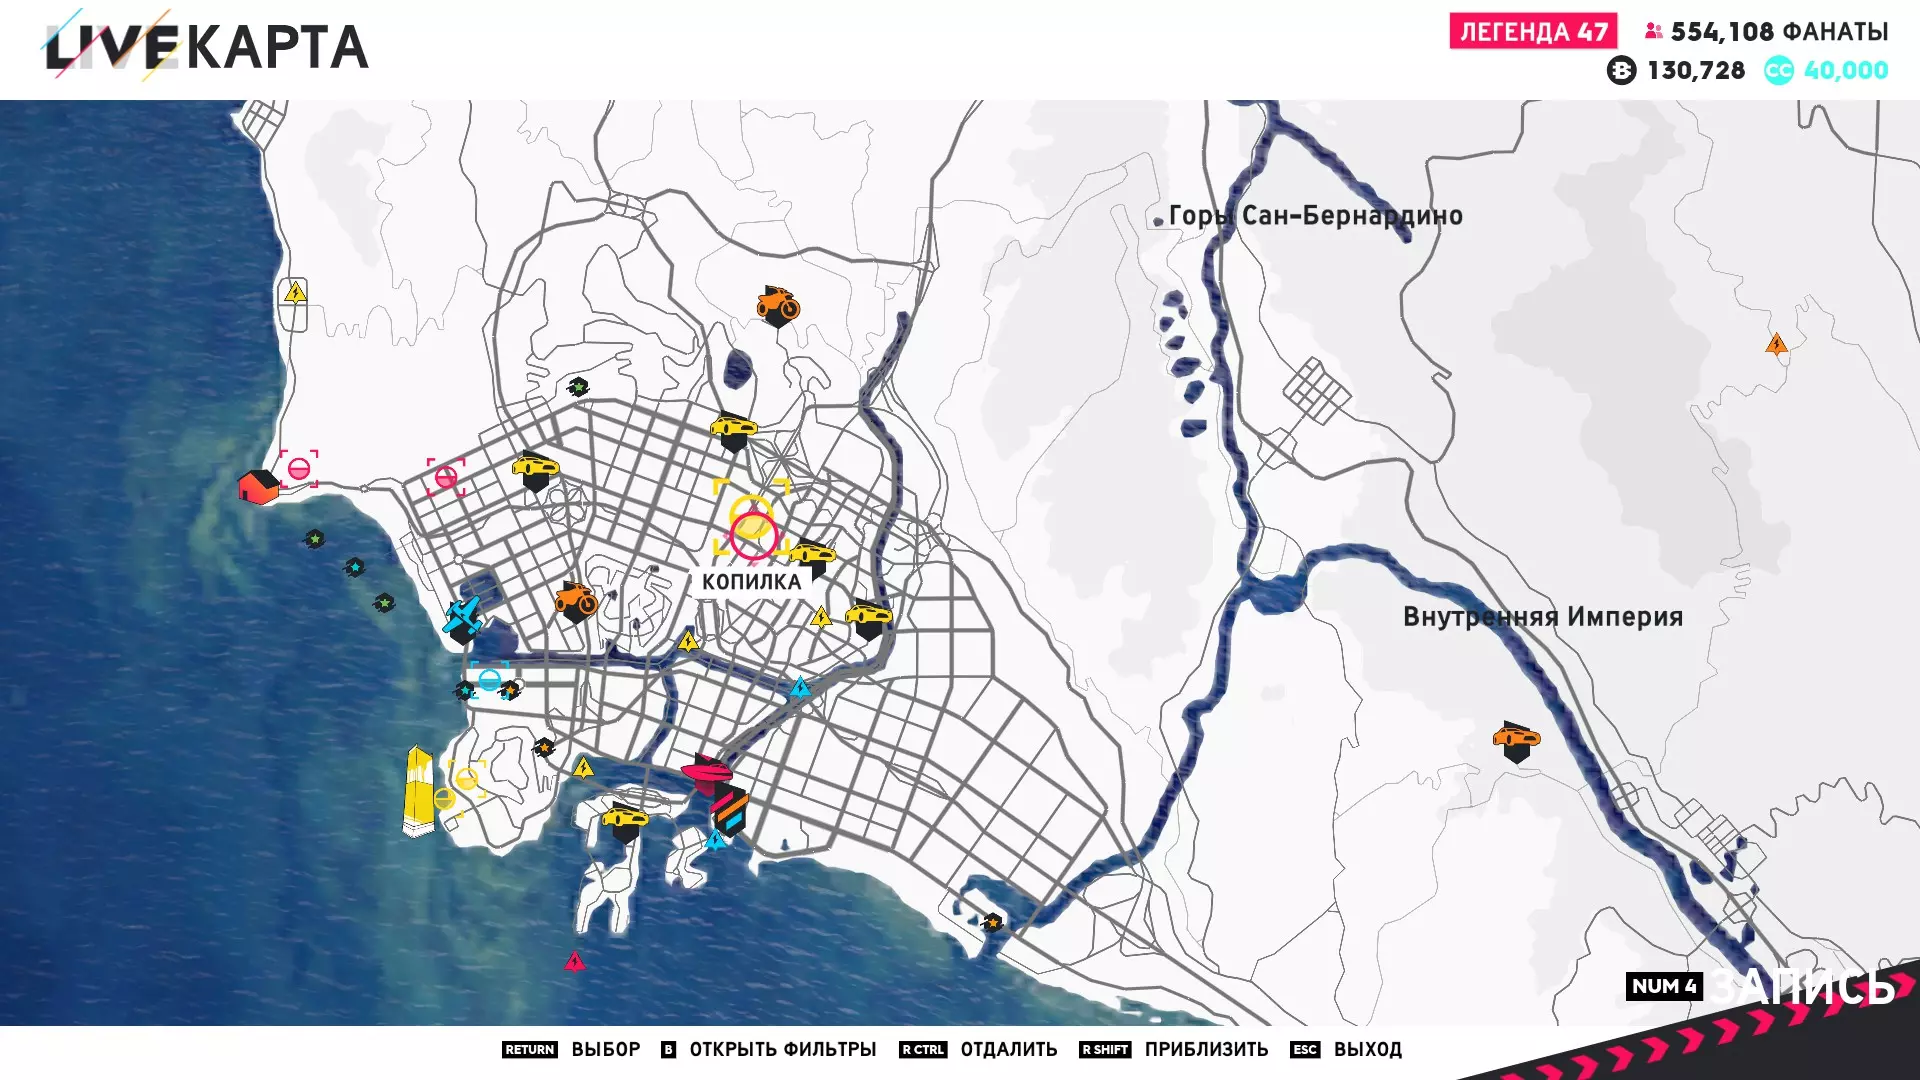Click the yellow lightning icon on the northwest coast
Viewport: 1920px width, 1080px height.
coord(294,292)
